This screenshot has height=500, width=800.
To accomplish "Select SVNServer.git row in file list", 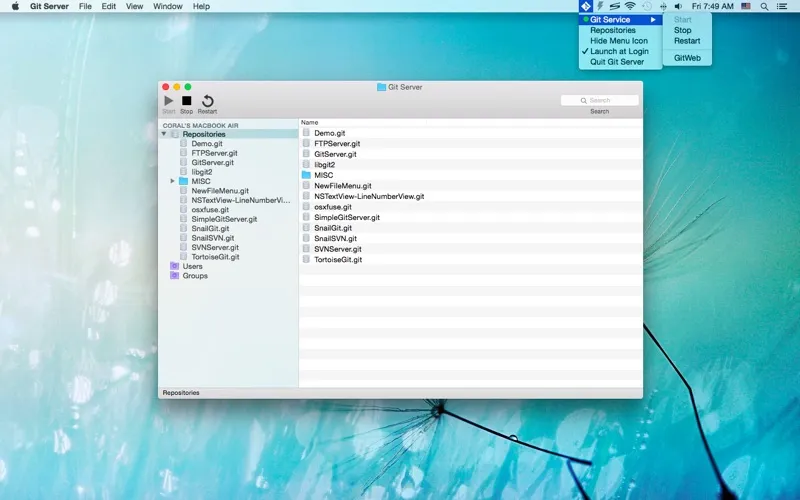I will pos(470,249).
